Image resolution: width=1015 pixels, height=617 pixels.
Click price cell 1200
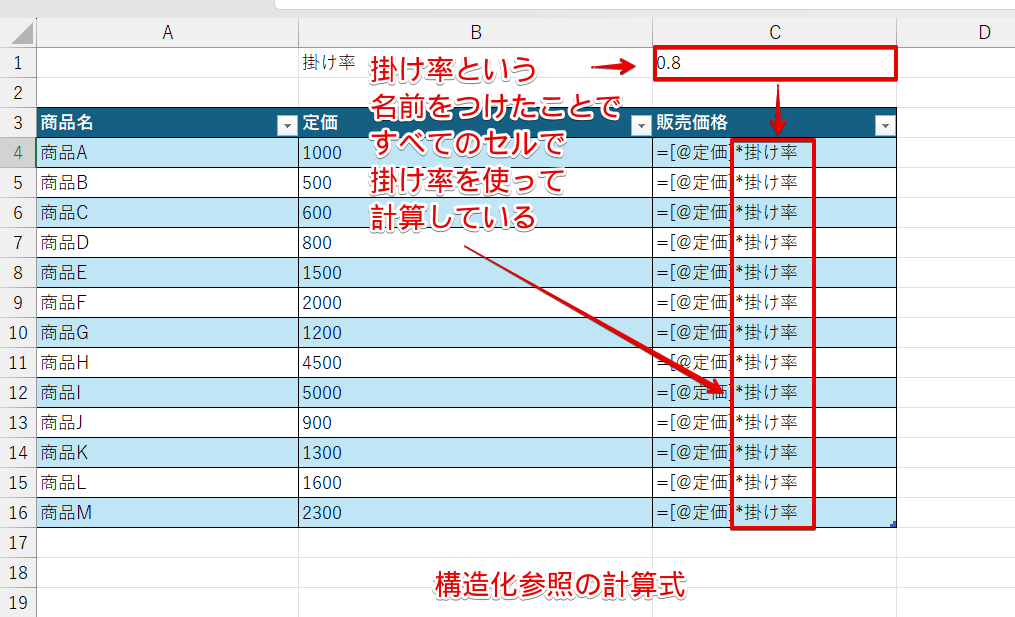coord(476,333)
